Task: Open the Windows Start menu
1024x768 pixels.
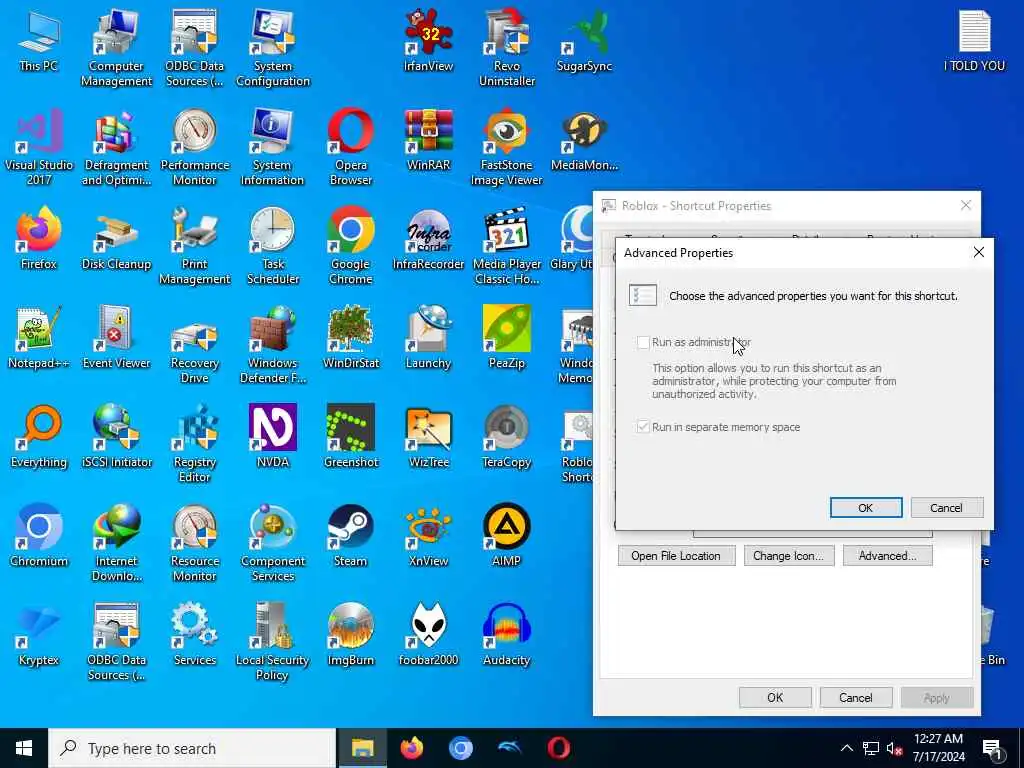Action: 24,748
